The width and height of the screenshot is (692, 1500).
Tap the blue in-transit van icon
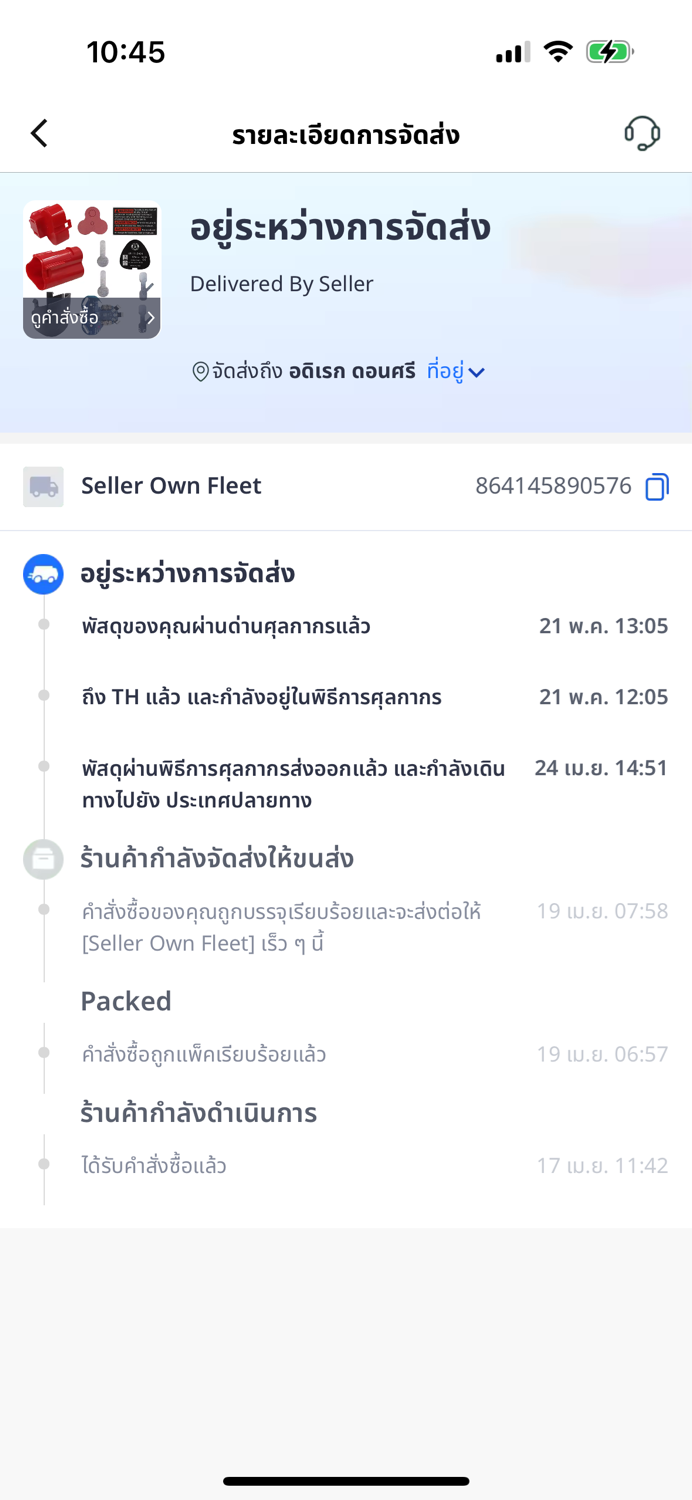click(x=43, y=574)
